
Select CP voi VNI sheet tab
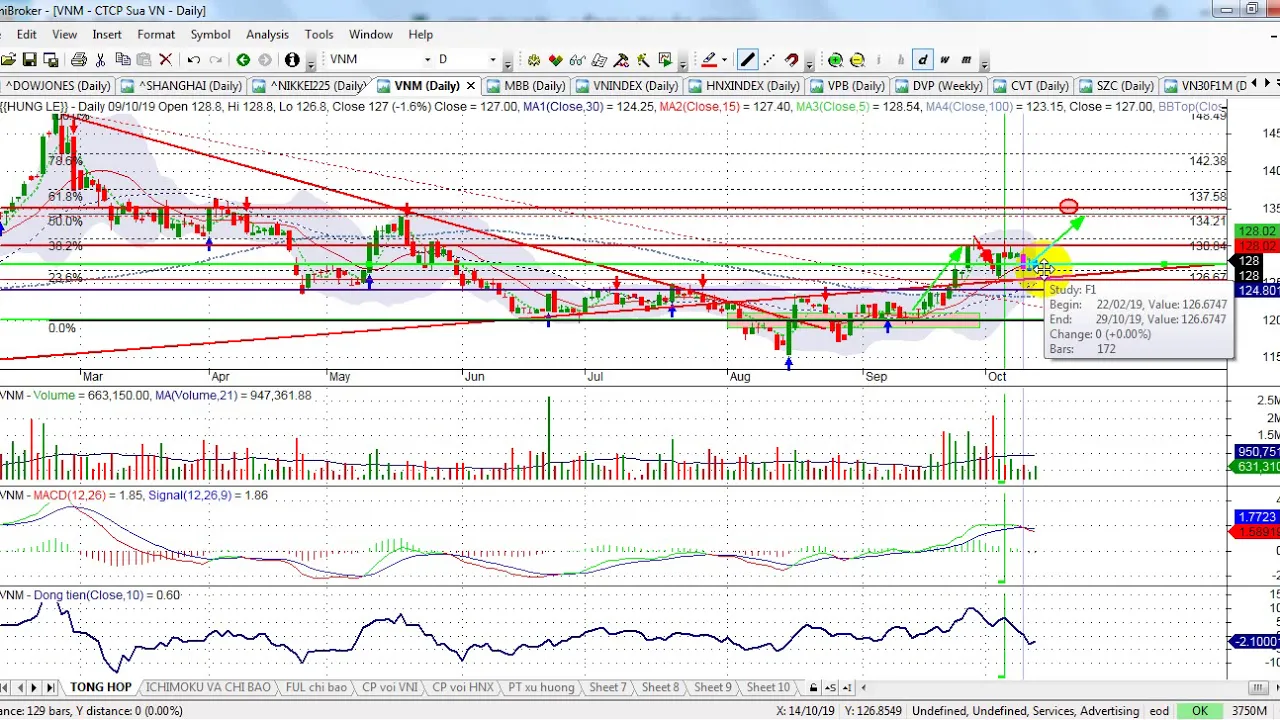pos(390,687)
